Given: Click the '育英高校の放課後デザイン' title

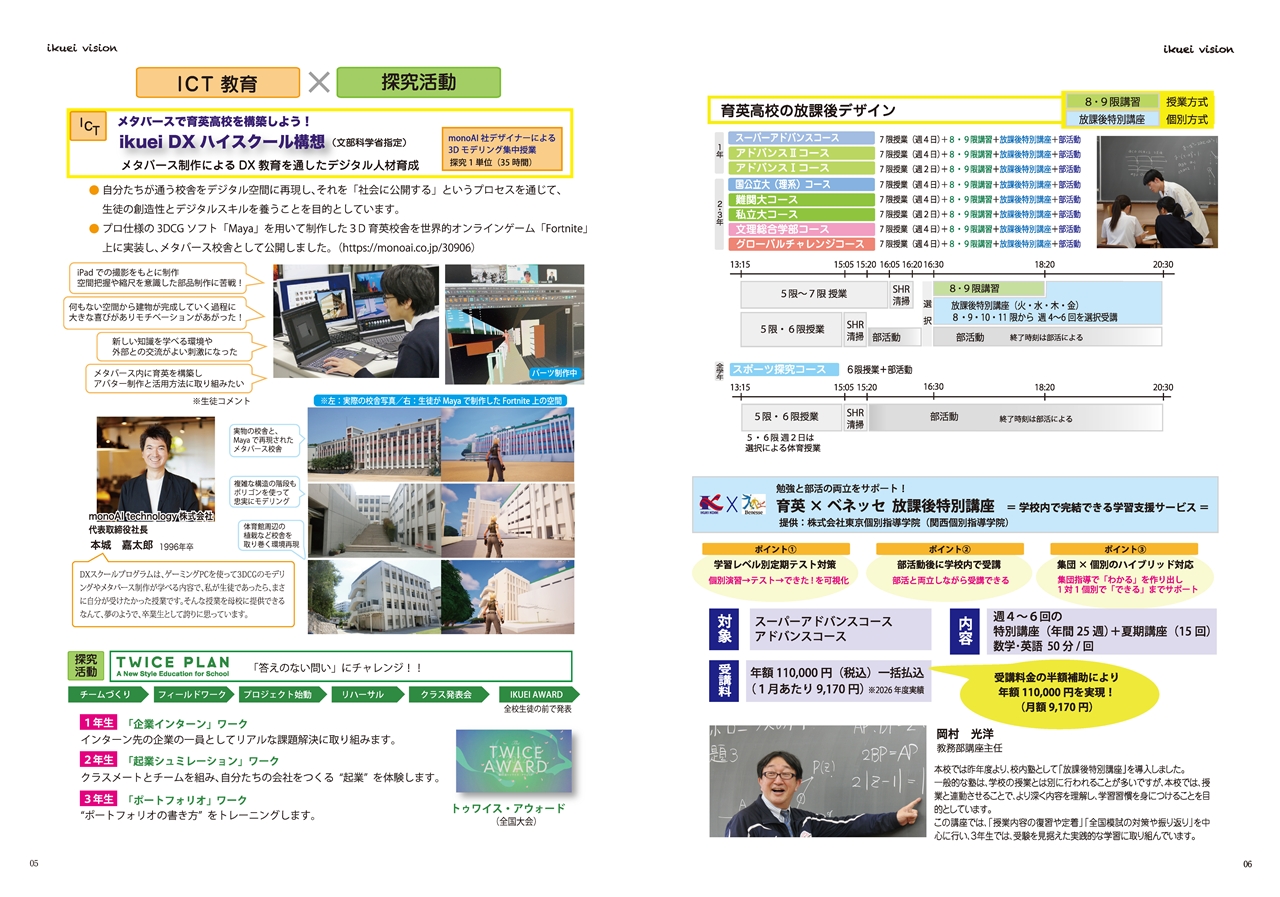Looking at the screenshot, I should (808, 110).
